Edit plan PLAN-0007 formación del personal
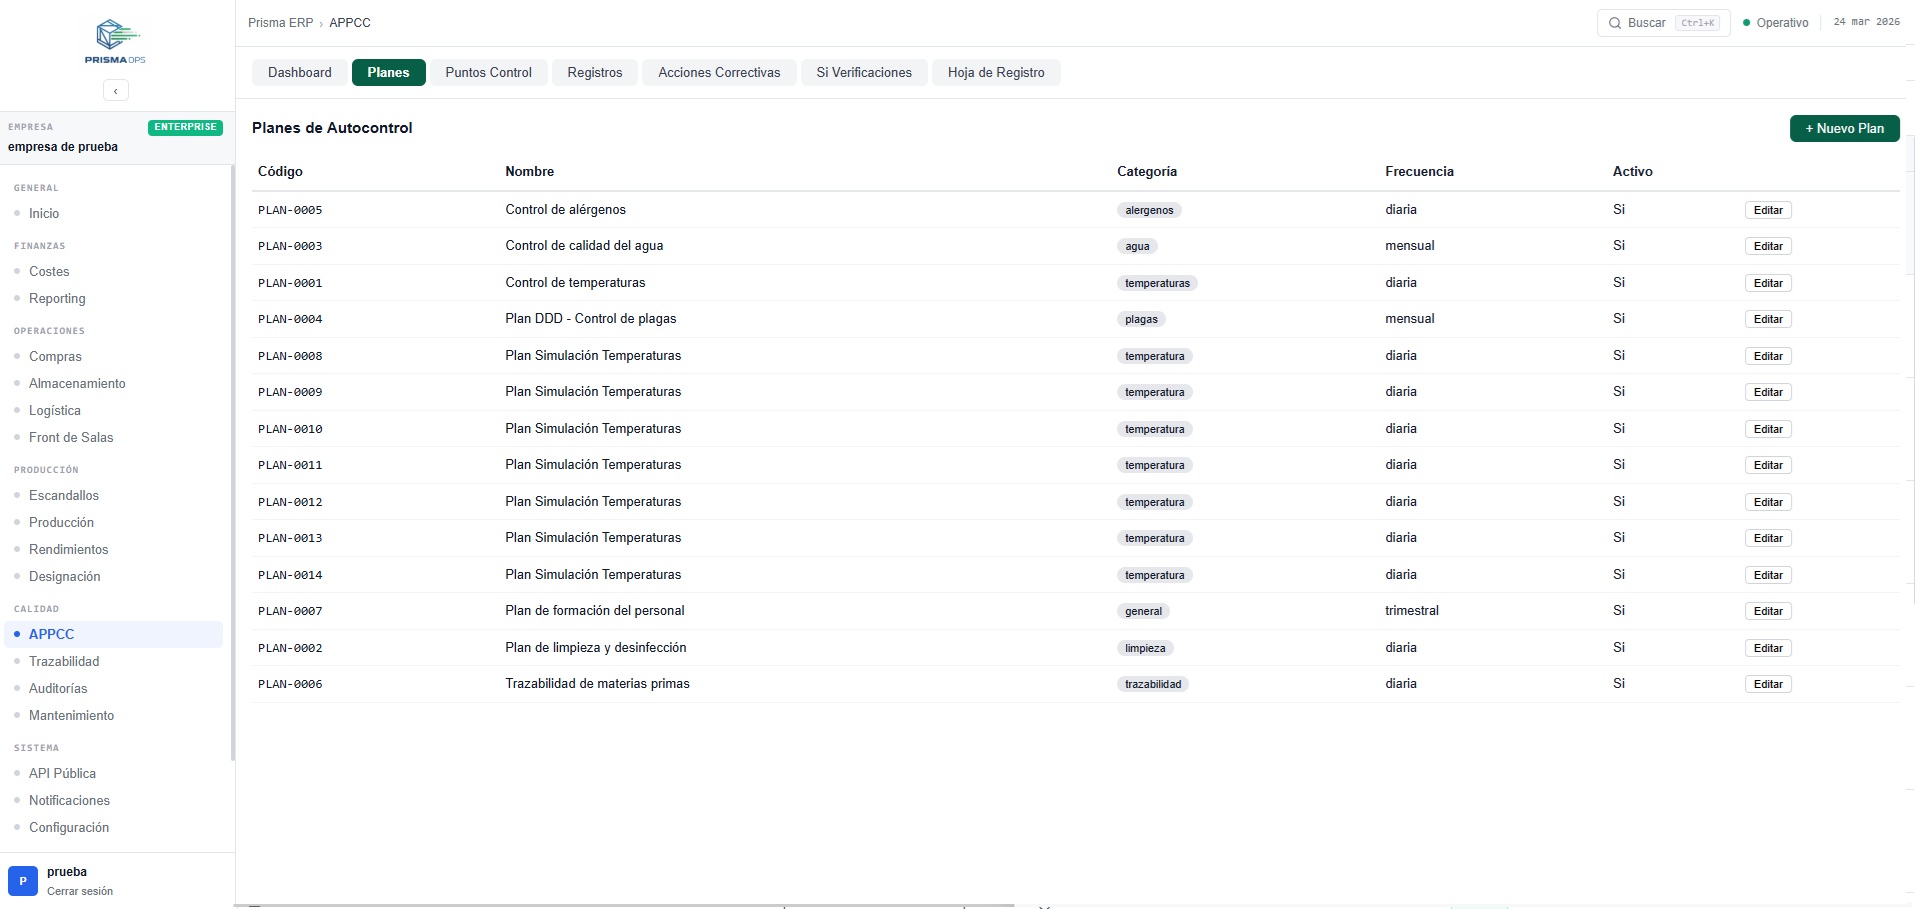This screenshot has height=909, width=1915. coord(1767,611)
